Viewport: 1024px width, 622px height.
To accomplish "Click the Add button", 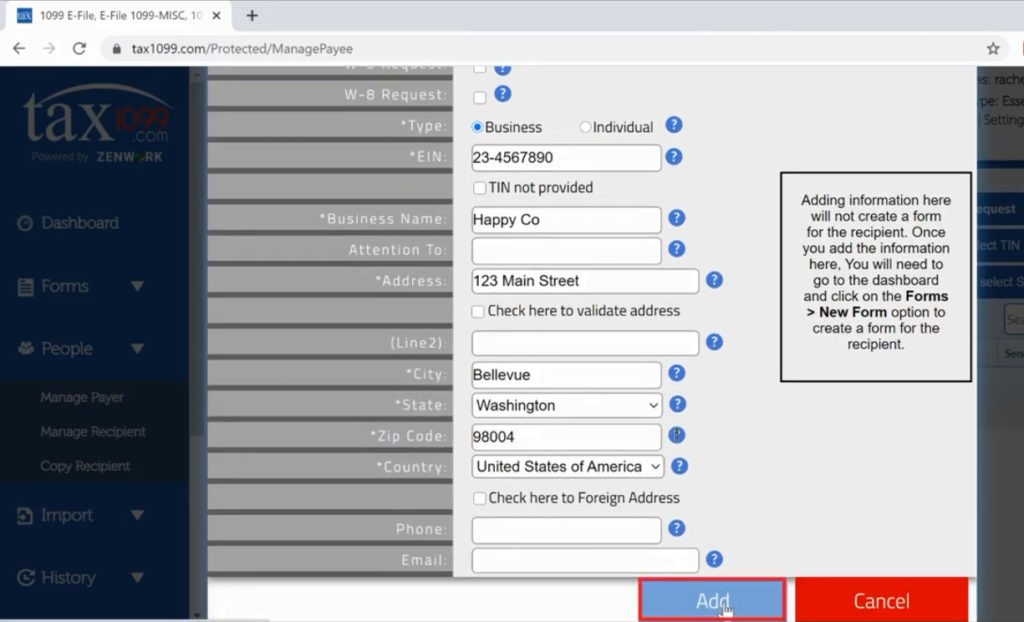I will [x=711, y=600].
